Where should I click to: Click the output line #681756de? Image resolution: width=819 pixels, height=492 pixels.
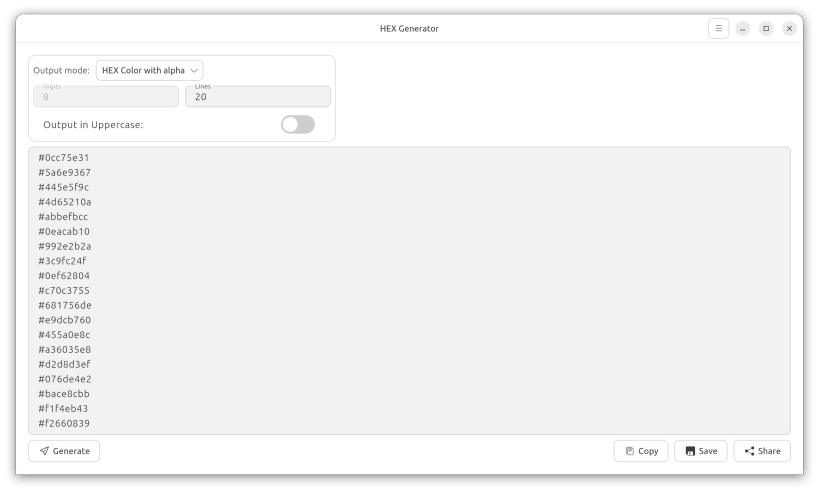[65, 306]
